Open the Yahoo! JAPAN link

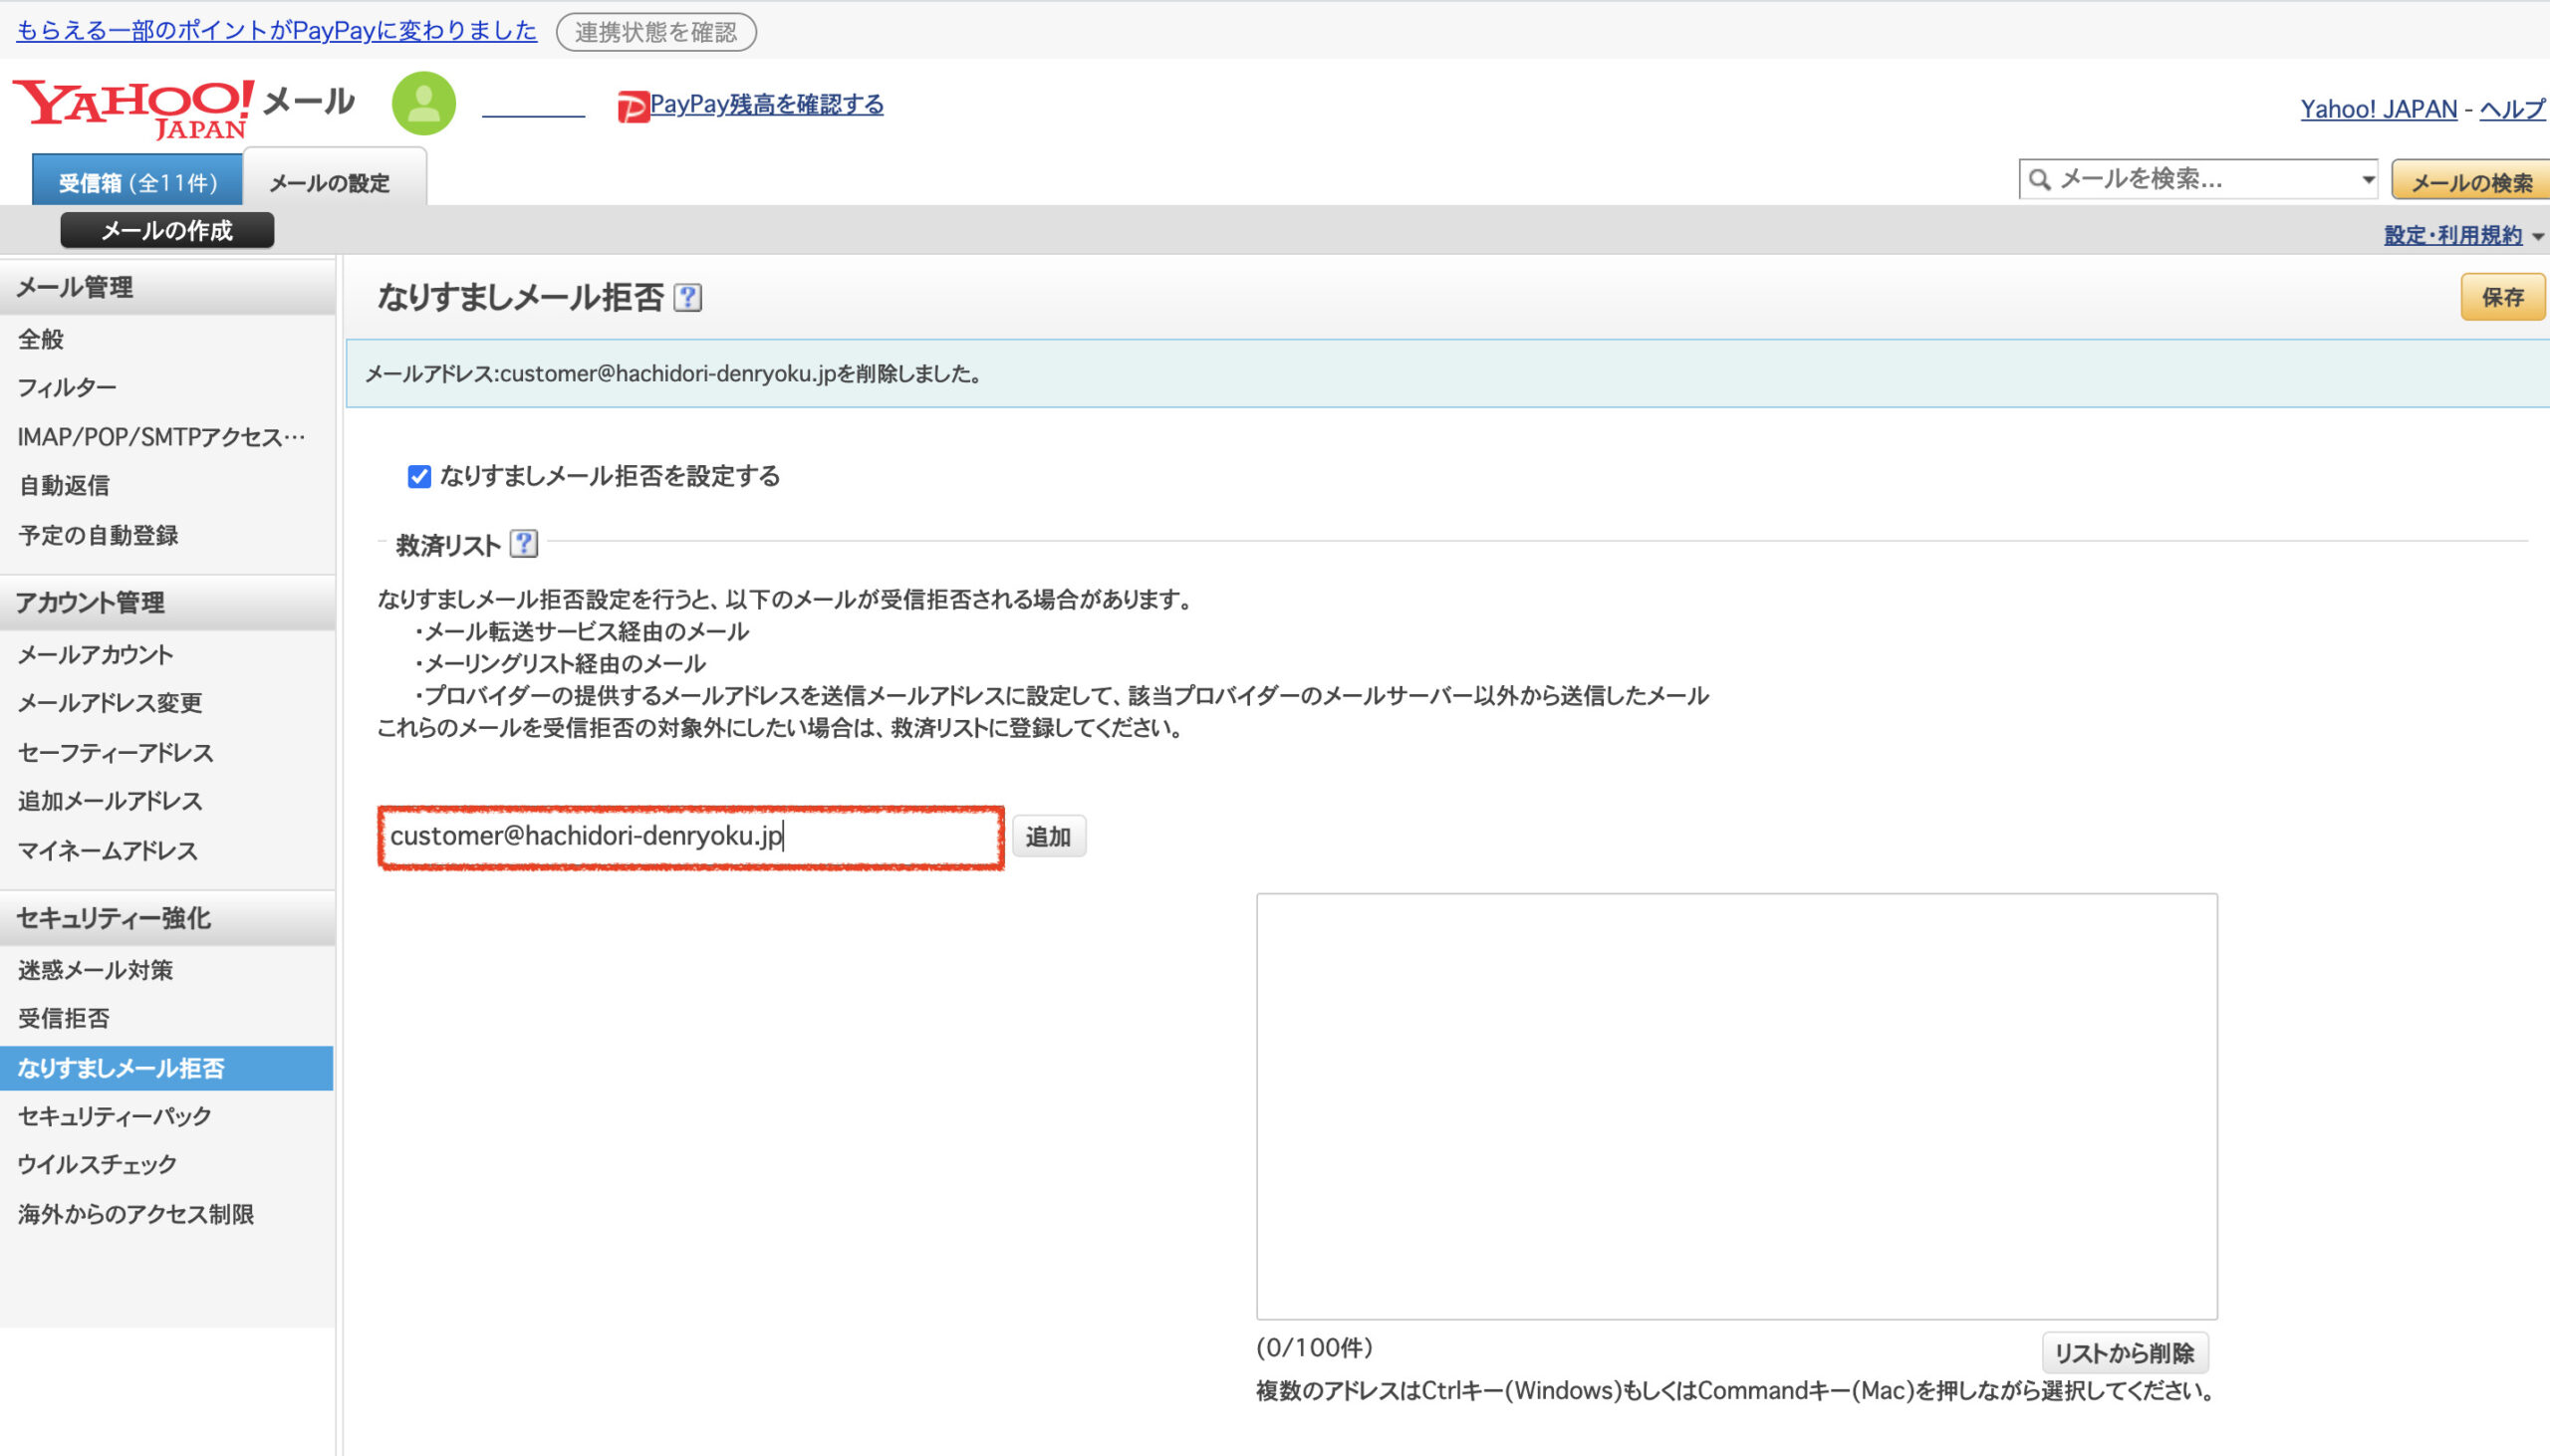2378,109
